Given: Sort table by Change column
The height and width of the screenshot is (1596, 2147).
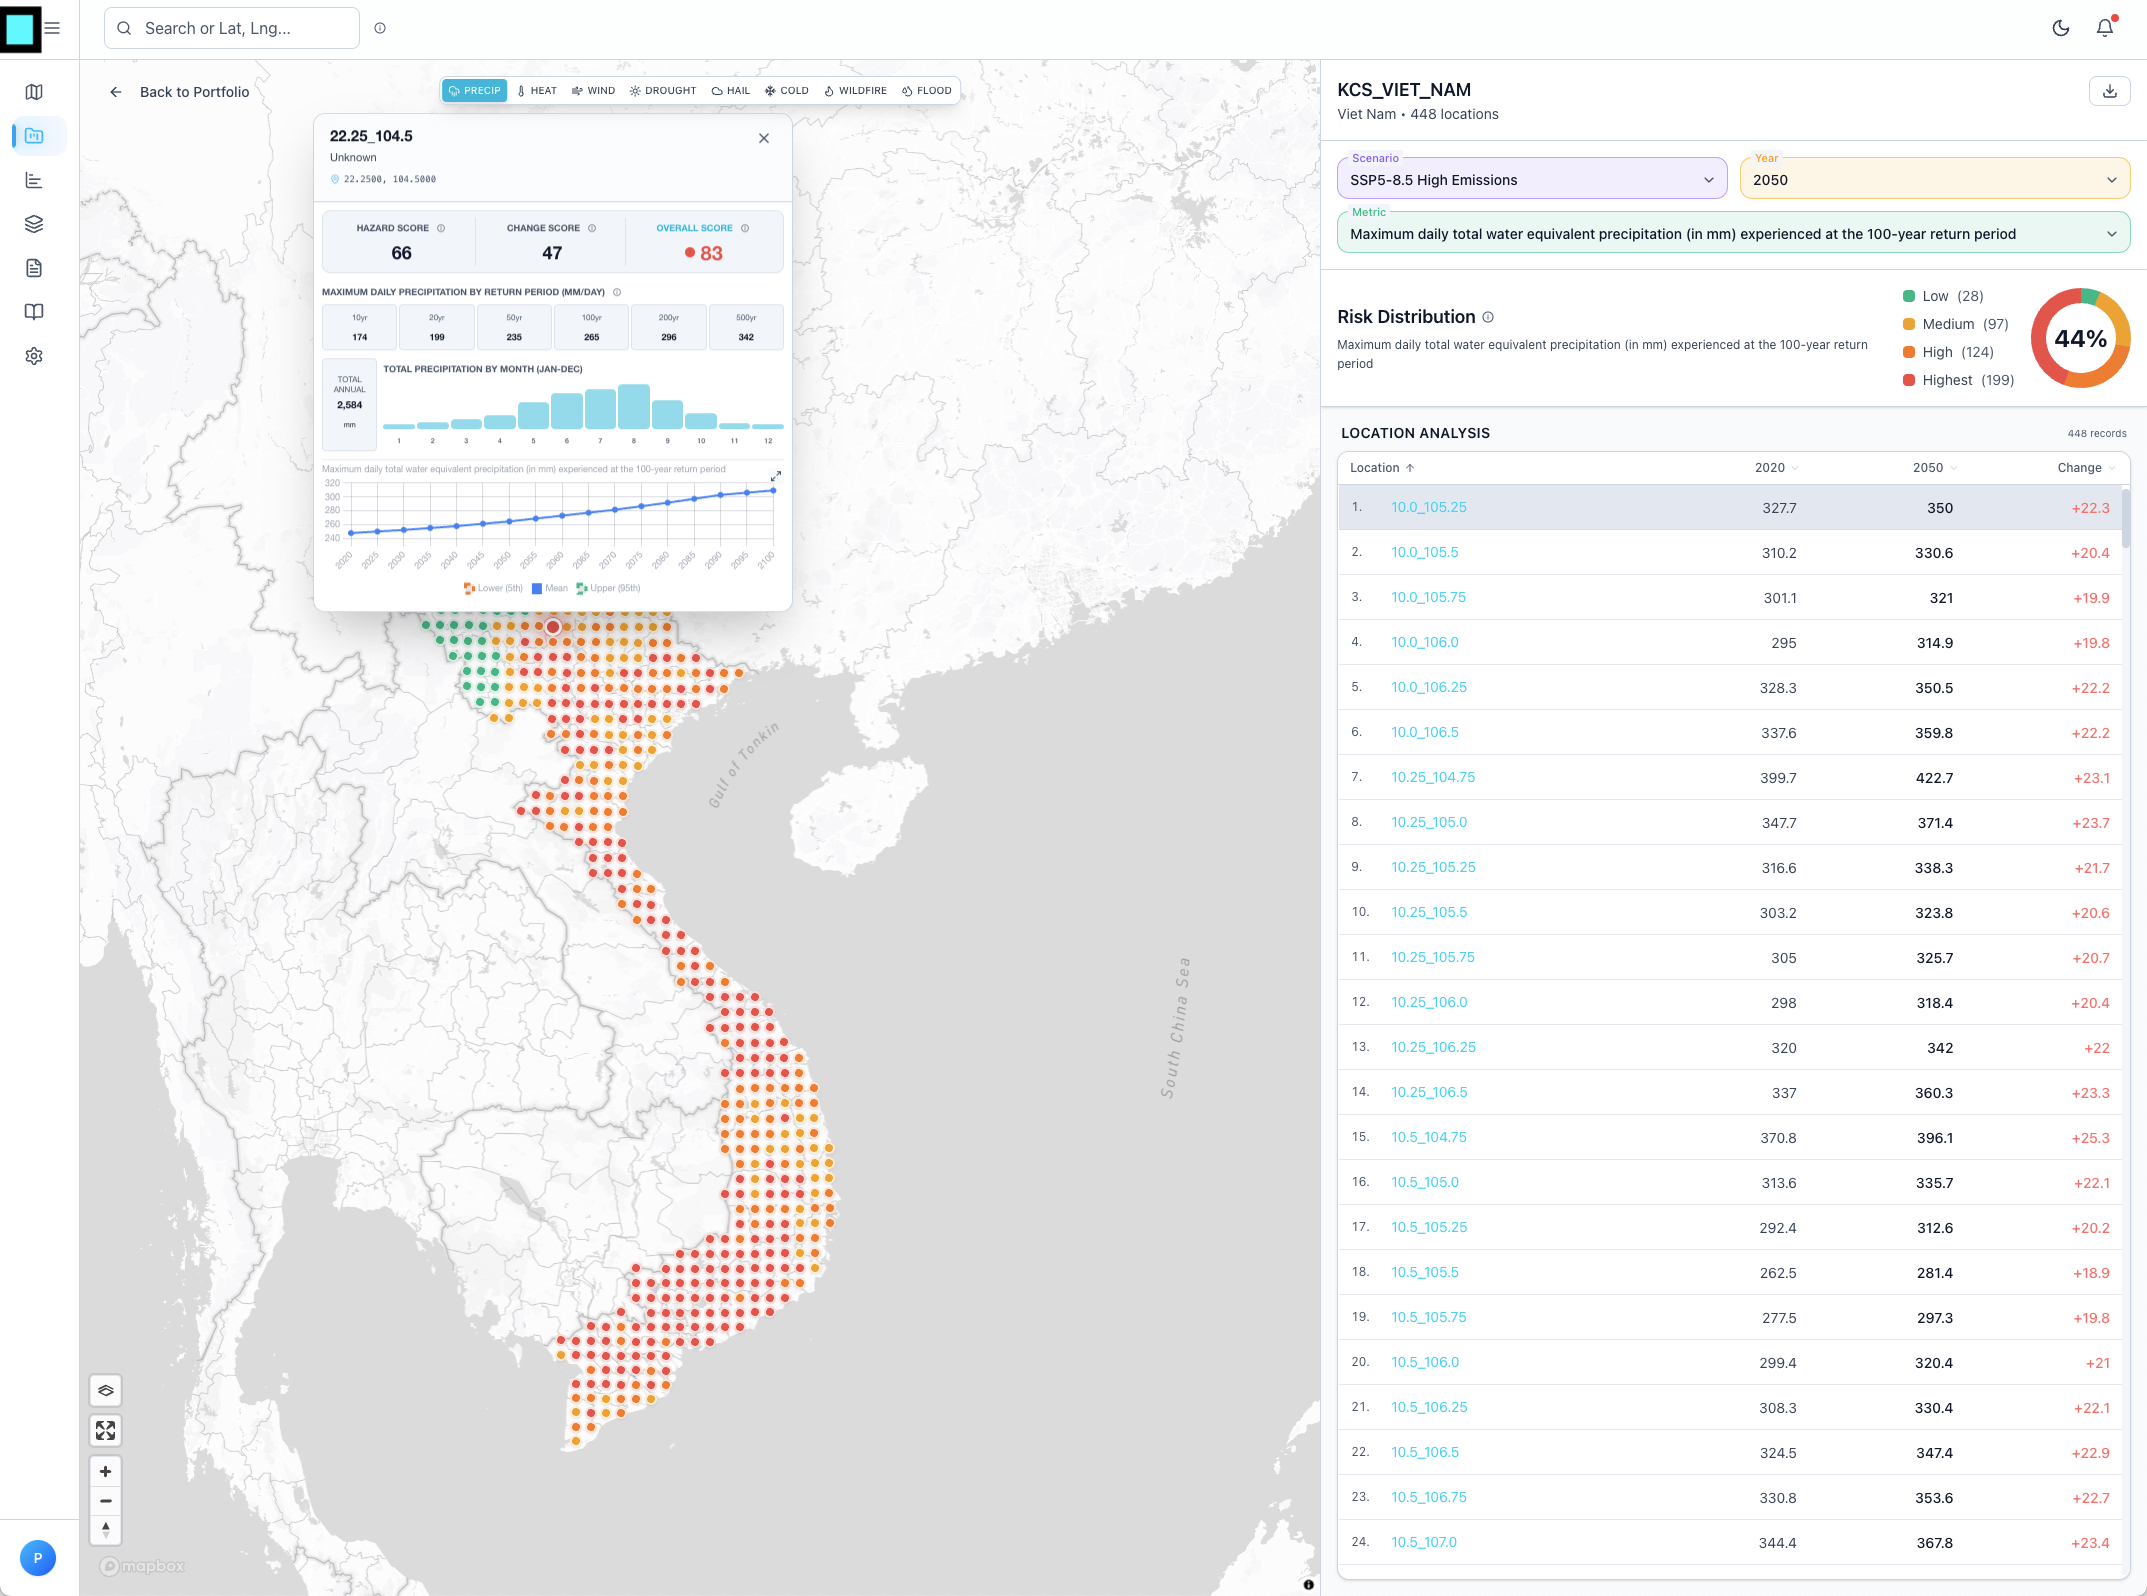Looking at the screenshot, I should click(2086, 468).
